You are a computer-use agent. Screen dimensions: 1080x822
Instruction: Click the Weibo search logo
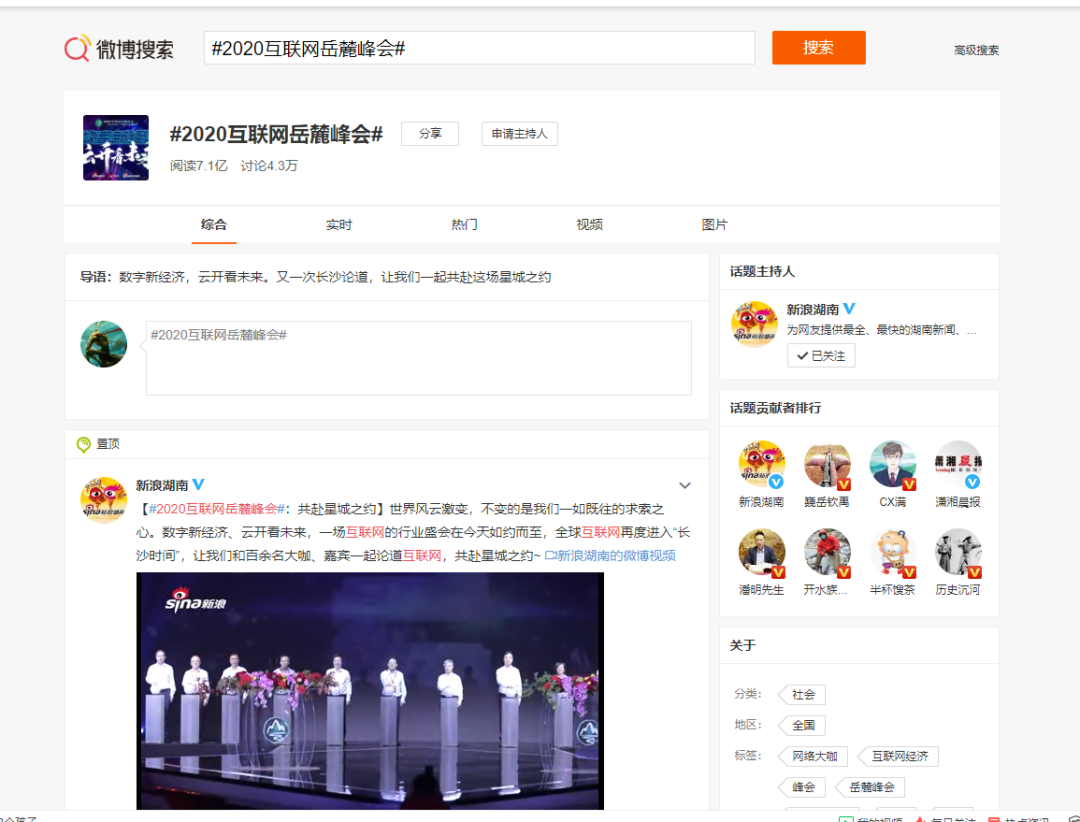click(119, 48)
